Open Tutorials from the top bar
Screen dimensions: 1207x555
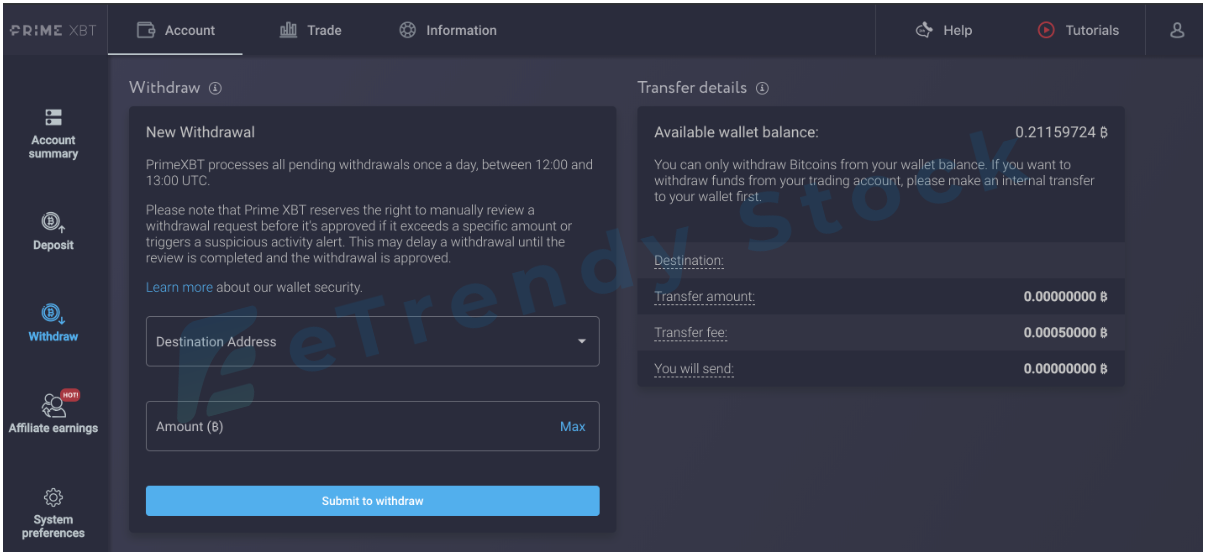click(1078, 30)
